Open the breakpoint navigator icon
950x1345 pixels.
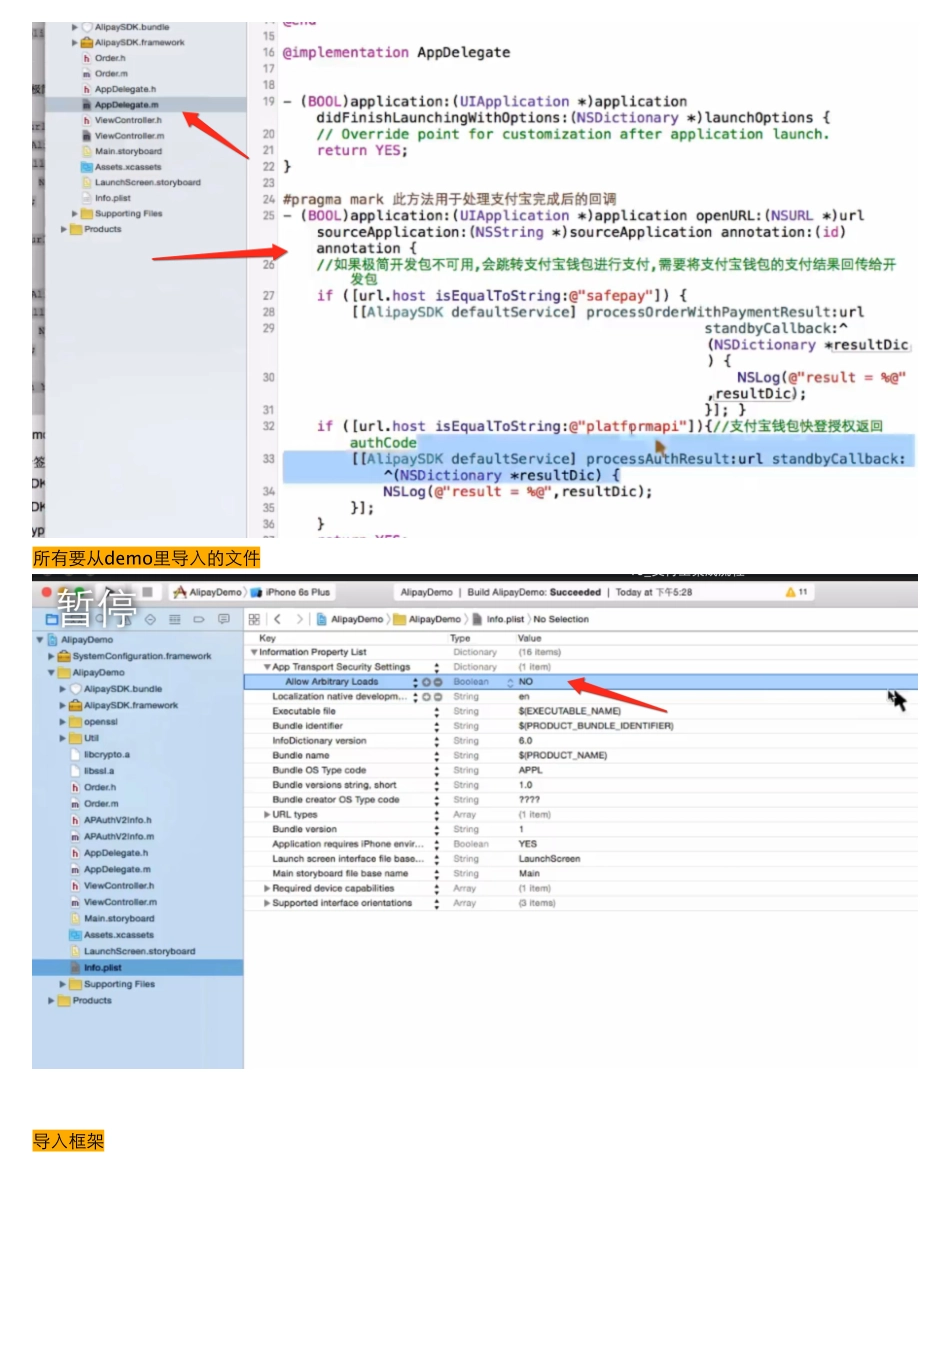(x=198, y=620)
